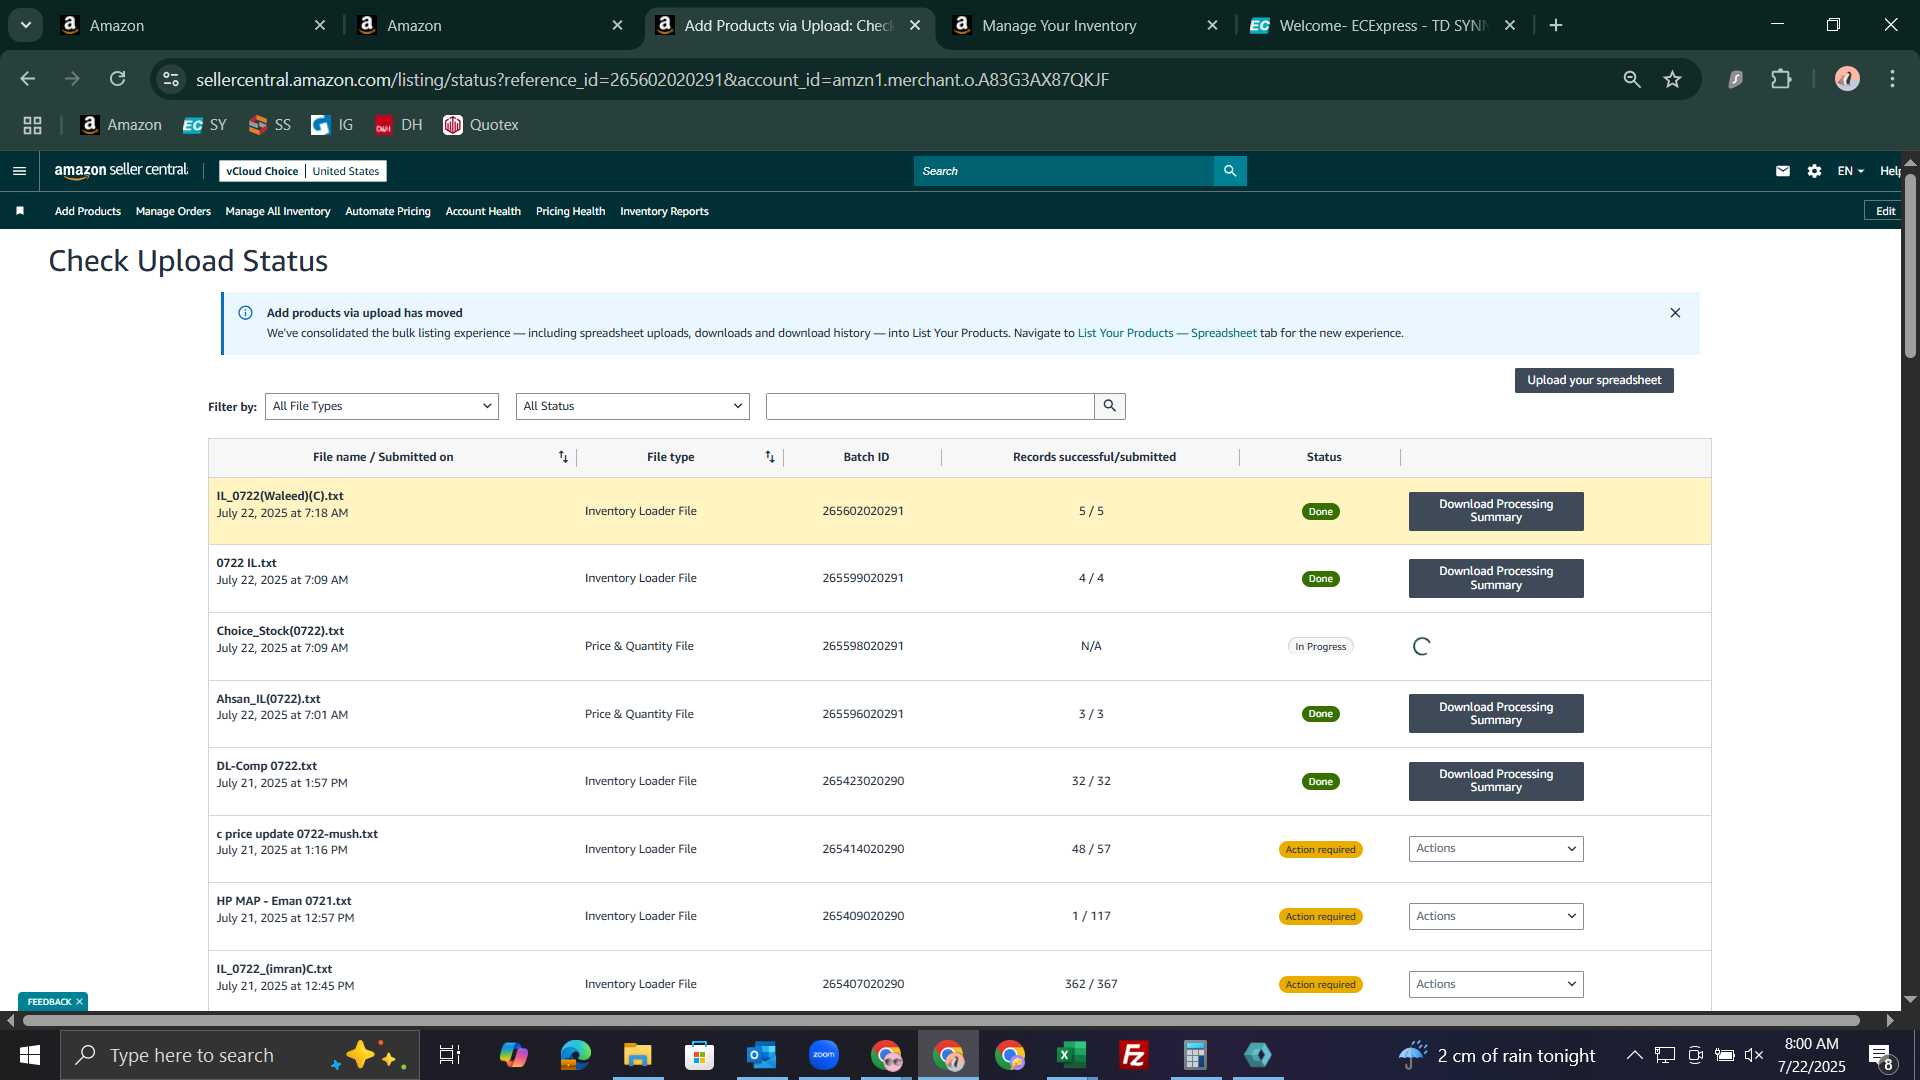
Task: Reload the page with browser refresh
Action: point(118,79)
